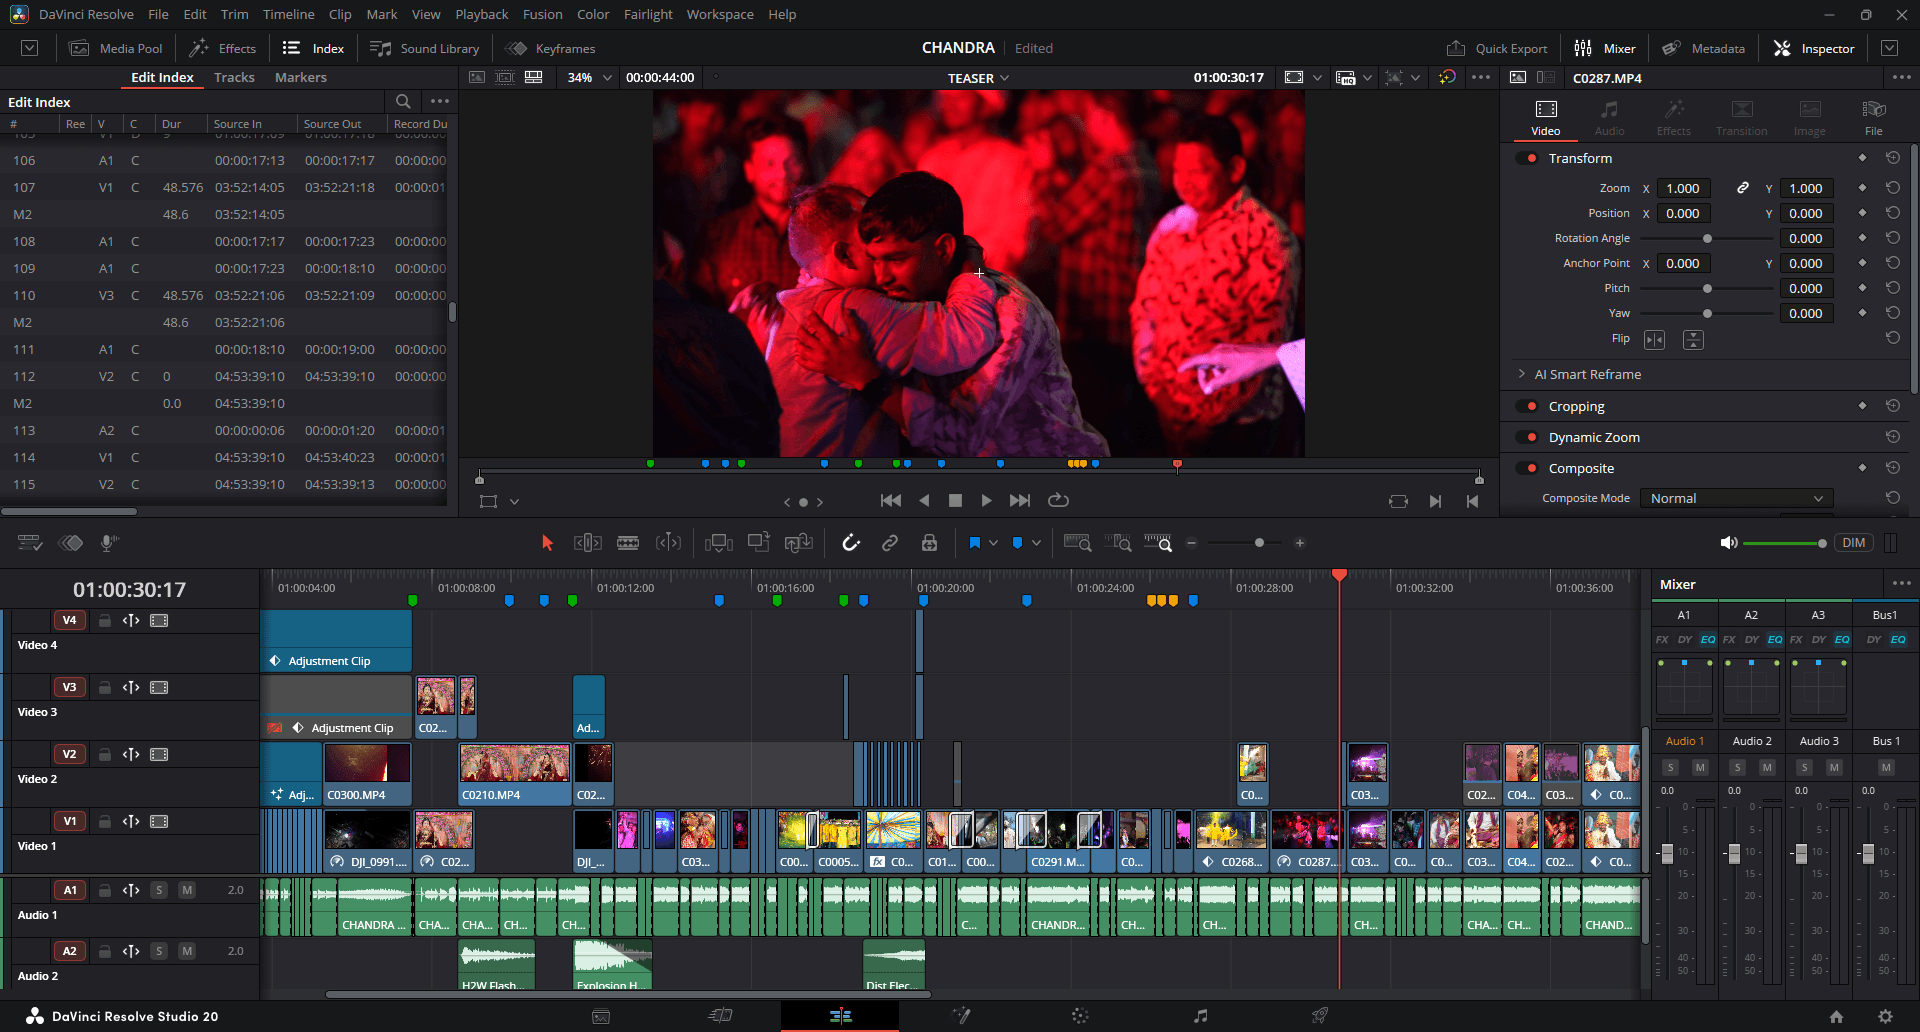
Task: Adjust the timeline zoom slider
Action: point(1259,543)
